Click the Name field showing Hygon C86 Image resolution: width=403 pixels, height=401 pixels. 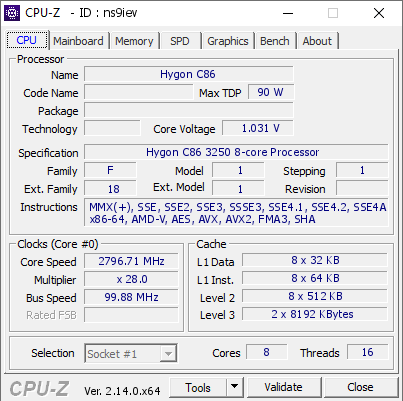click(x=189, y=74)
